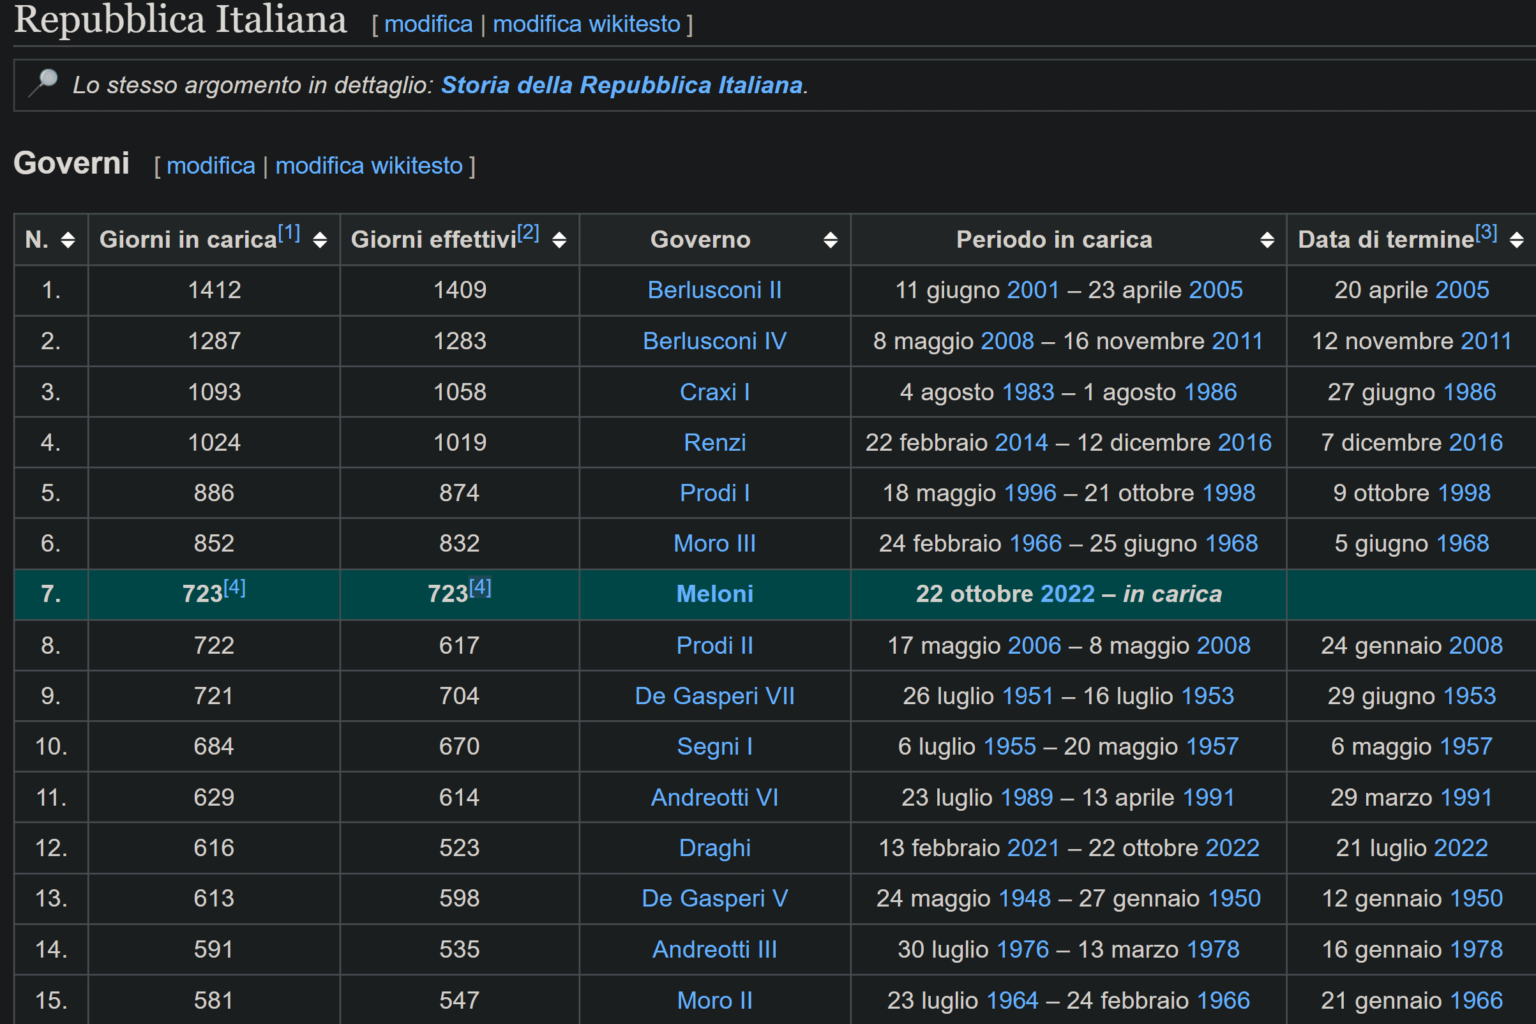Click 'modifica' next to Governi heading
Screen dimensions: 1536x1024
coord(211,166)
